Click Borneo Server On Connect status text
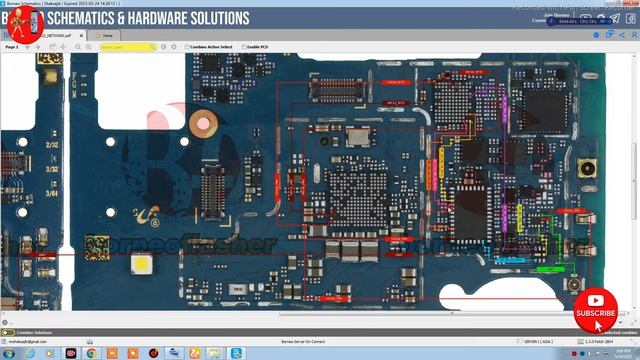 click(x=303, y=342)
